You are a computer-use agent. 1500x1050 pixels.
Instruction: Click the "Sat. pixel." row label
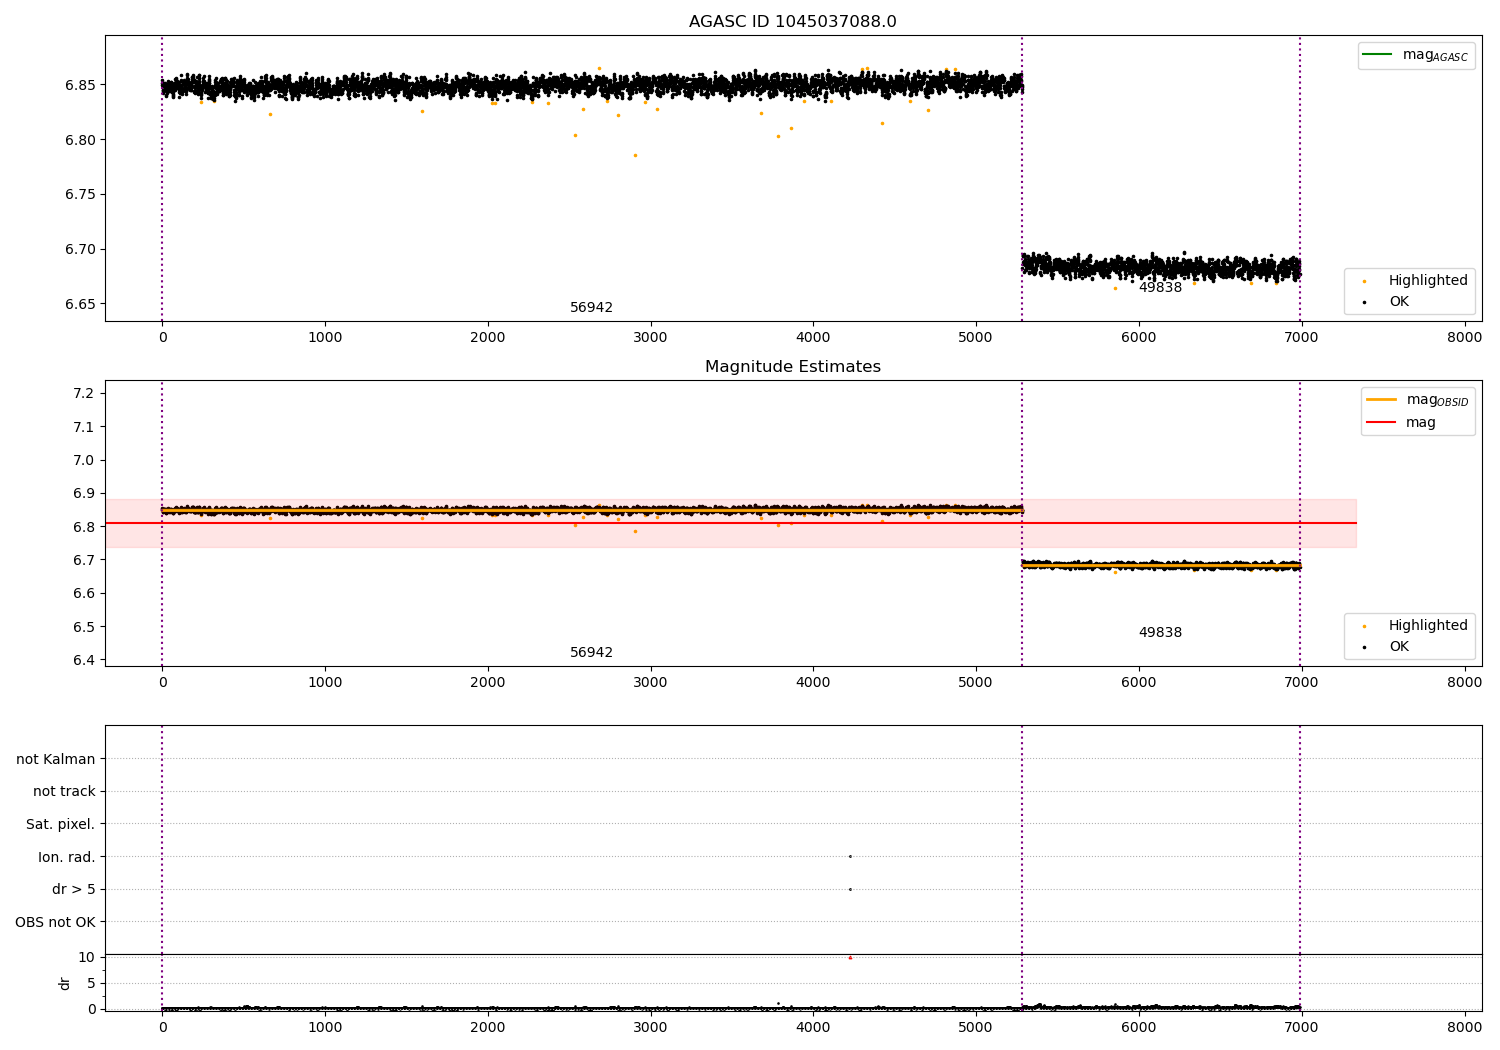click(61, 825)
